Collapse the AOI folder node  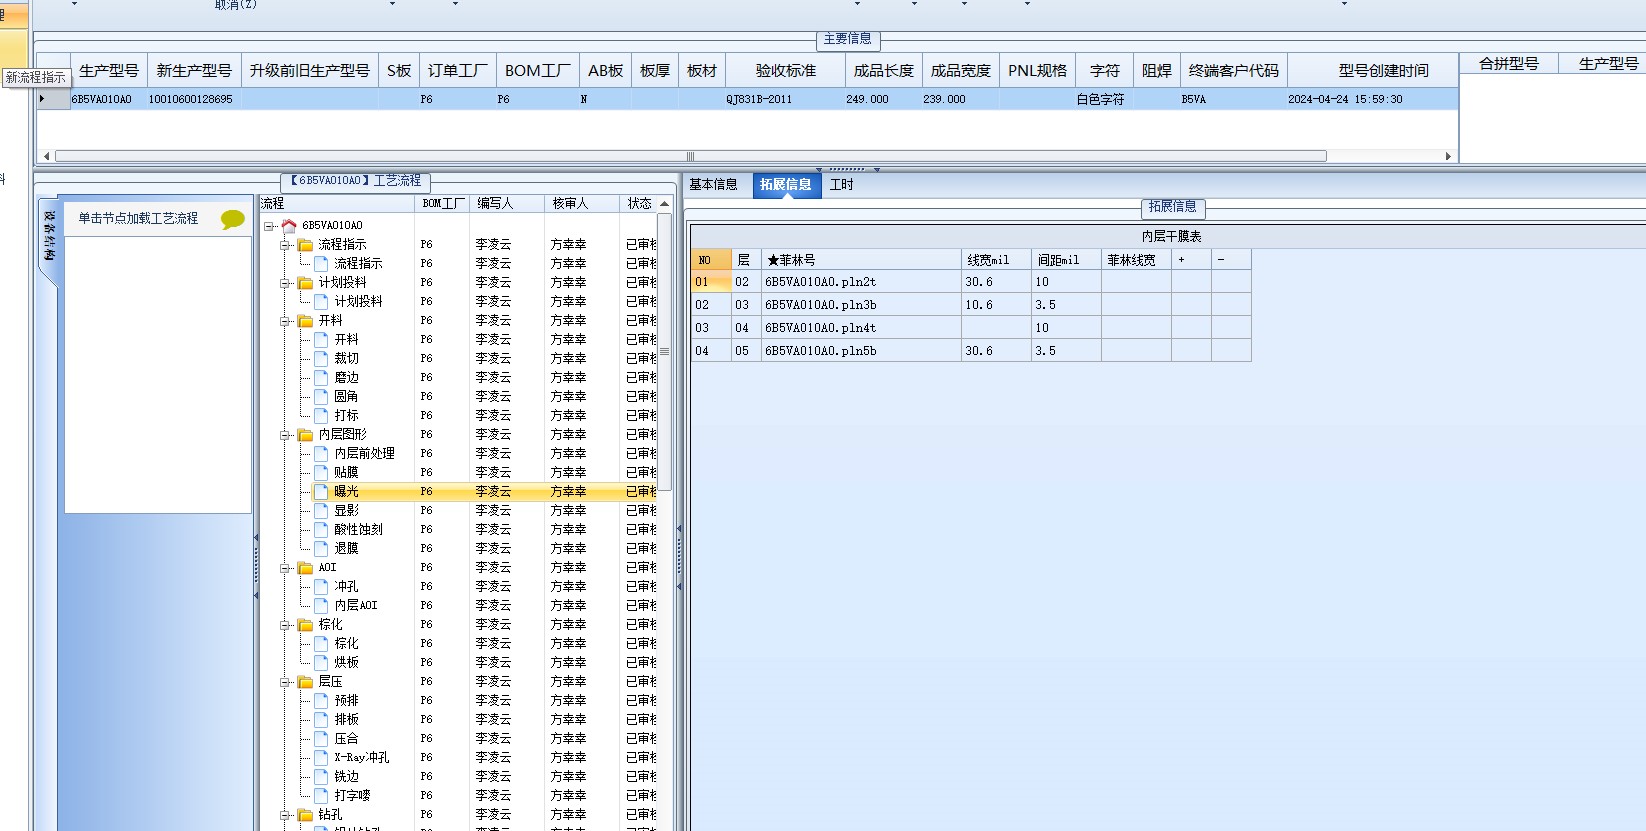point(285,568)
